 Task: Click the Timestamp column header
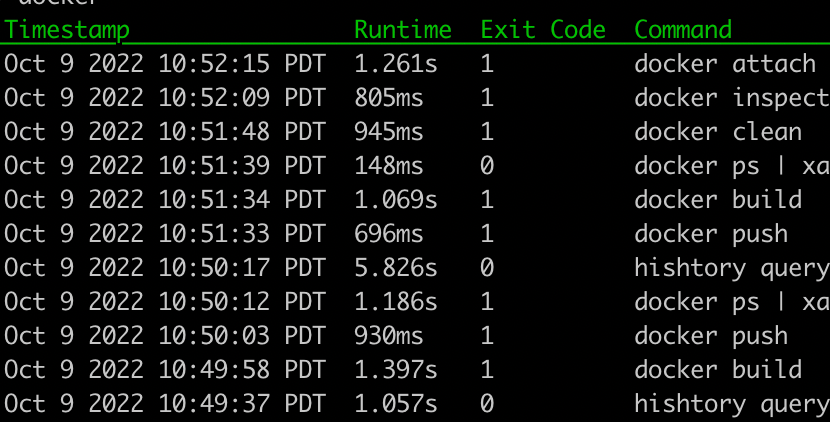[67, 30]
